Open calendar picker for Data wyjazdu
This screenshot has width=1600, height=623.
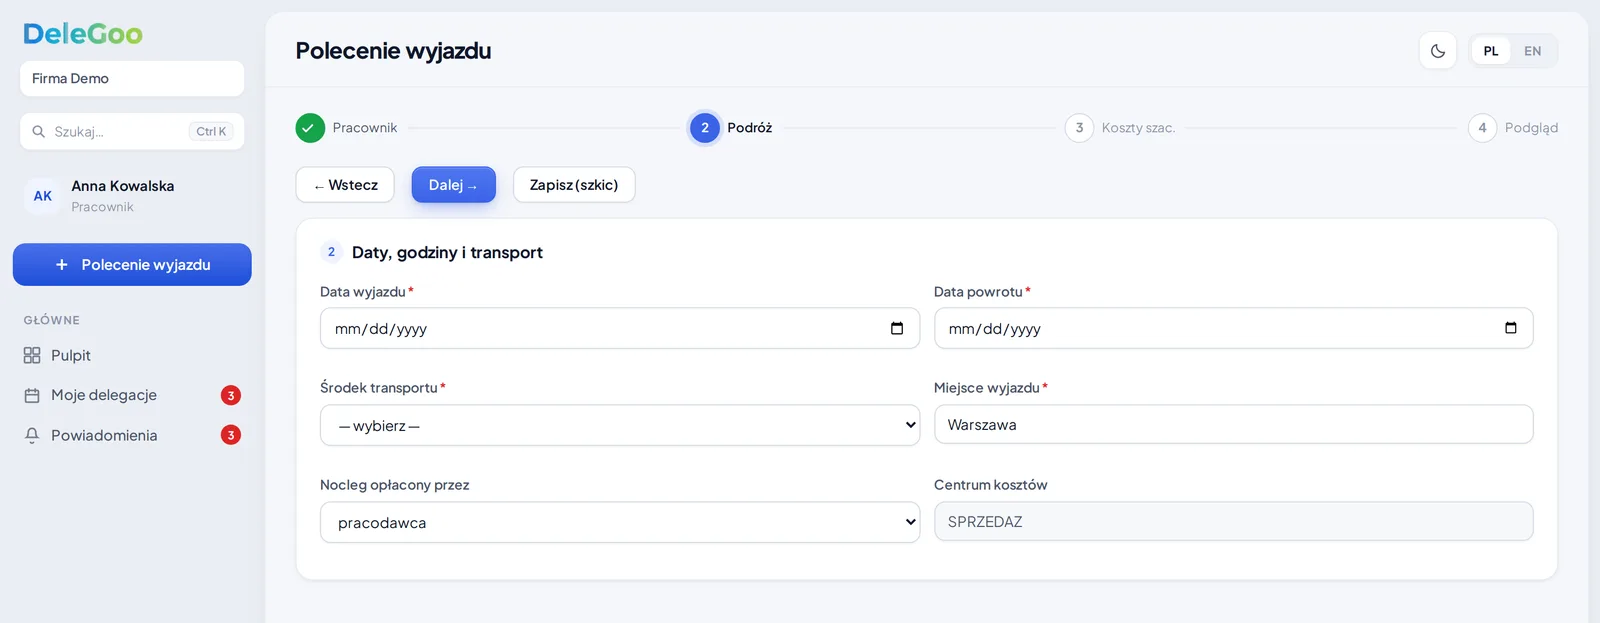(897, 328)
